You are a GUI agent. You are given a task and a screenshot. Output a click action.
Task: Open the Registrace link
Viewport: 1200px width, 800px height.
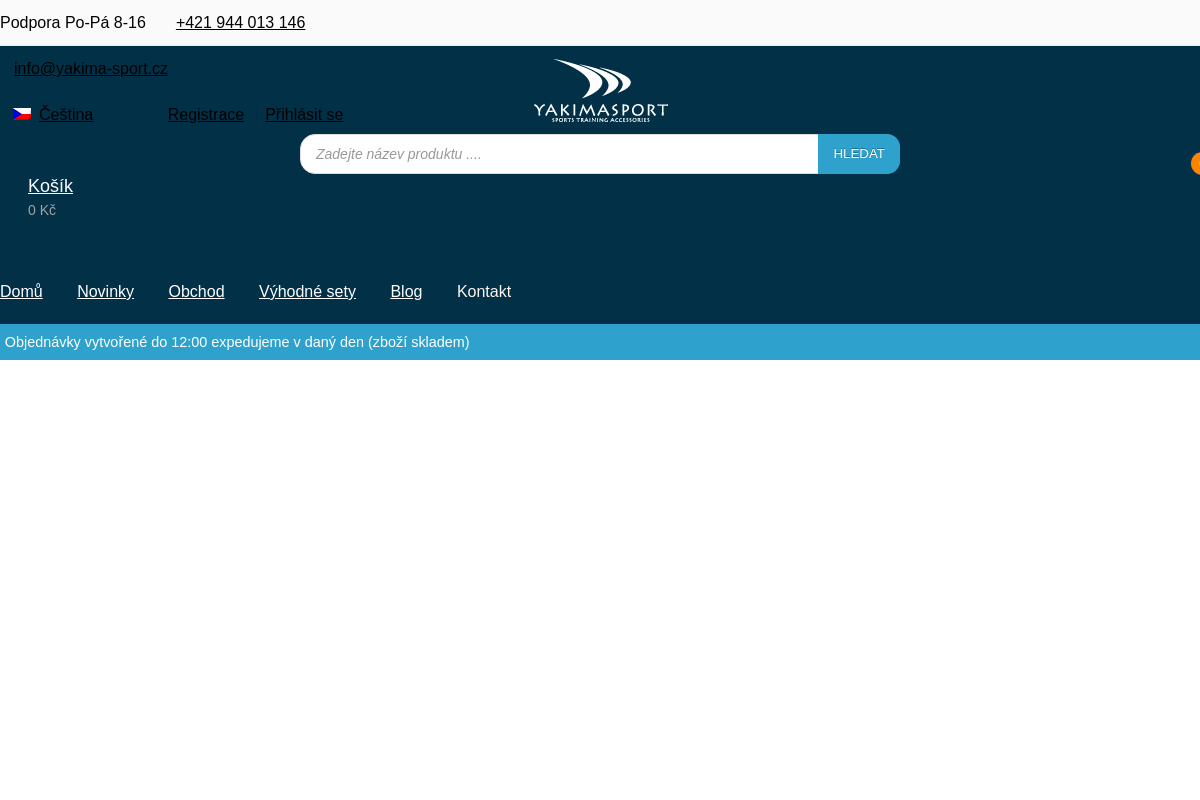coord(206,114)
